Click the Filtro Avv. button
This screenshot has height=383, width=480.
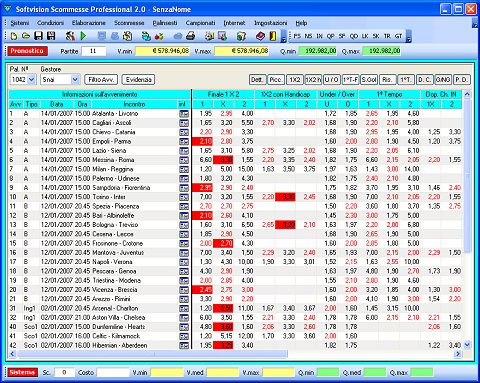tap(101, 80)
